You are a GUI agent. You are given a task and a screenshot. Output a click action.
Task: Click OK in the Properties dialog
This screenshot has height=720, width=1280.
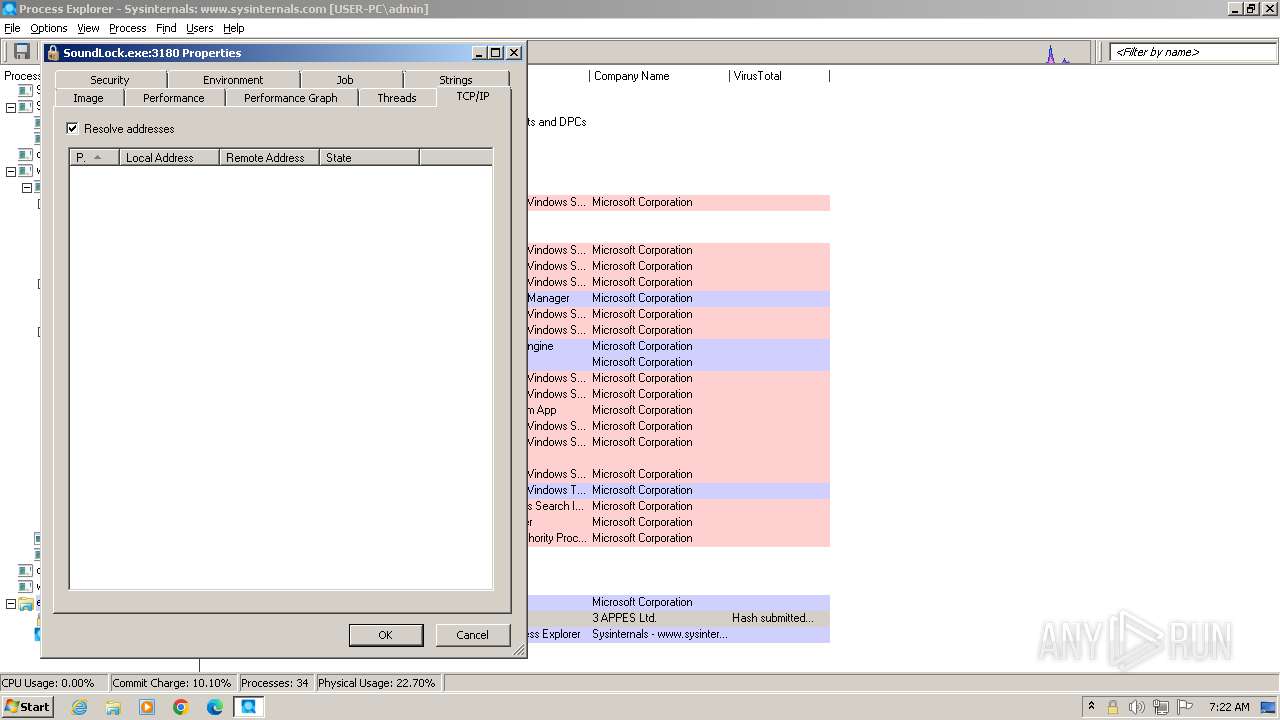385,635
